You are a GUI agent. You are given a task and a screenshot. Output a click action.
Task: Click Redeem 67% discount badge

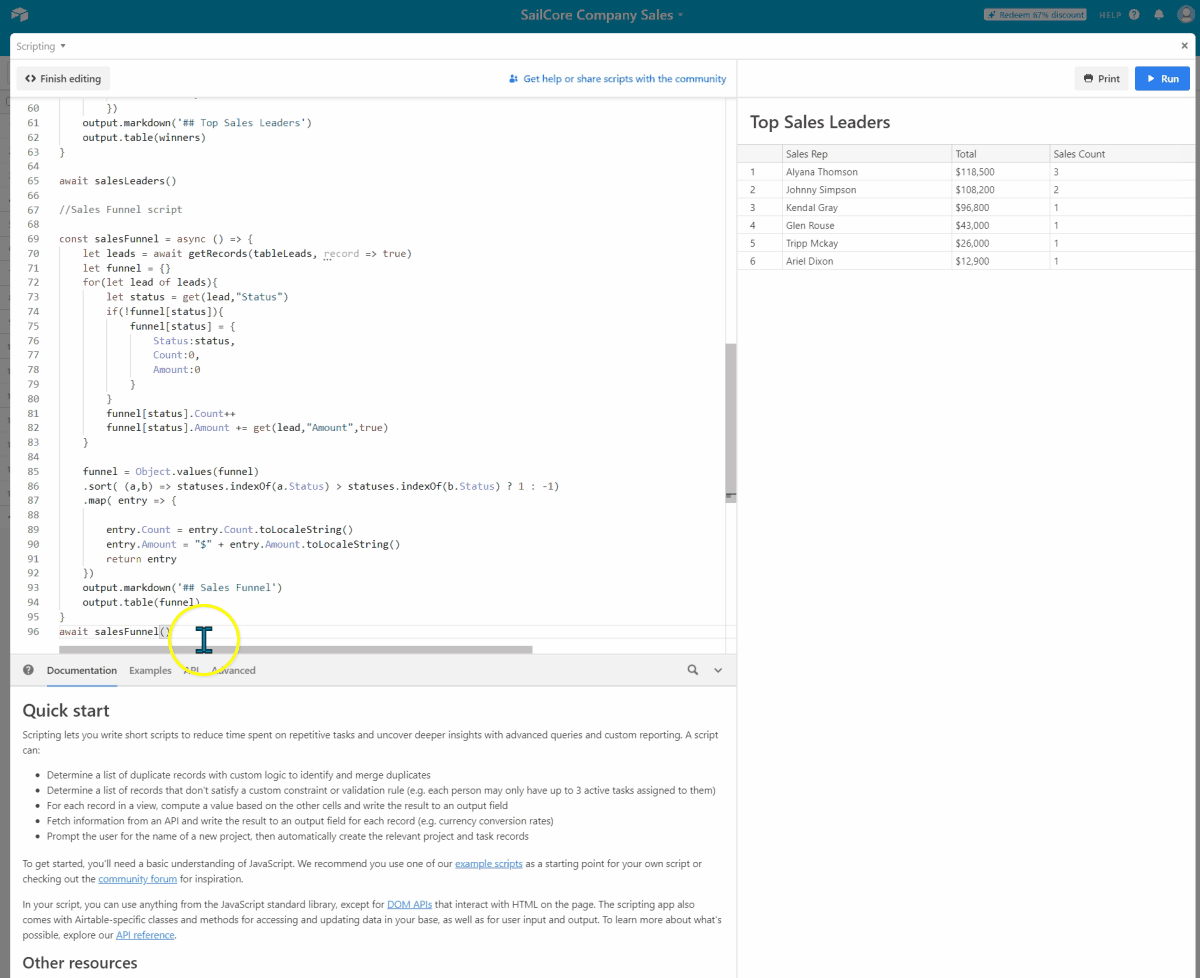point(1034,15)
